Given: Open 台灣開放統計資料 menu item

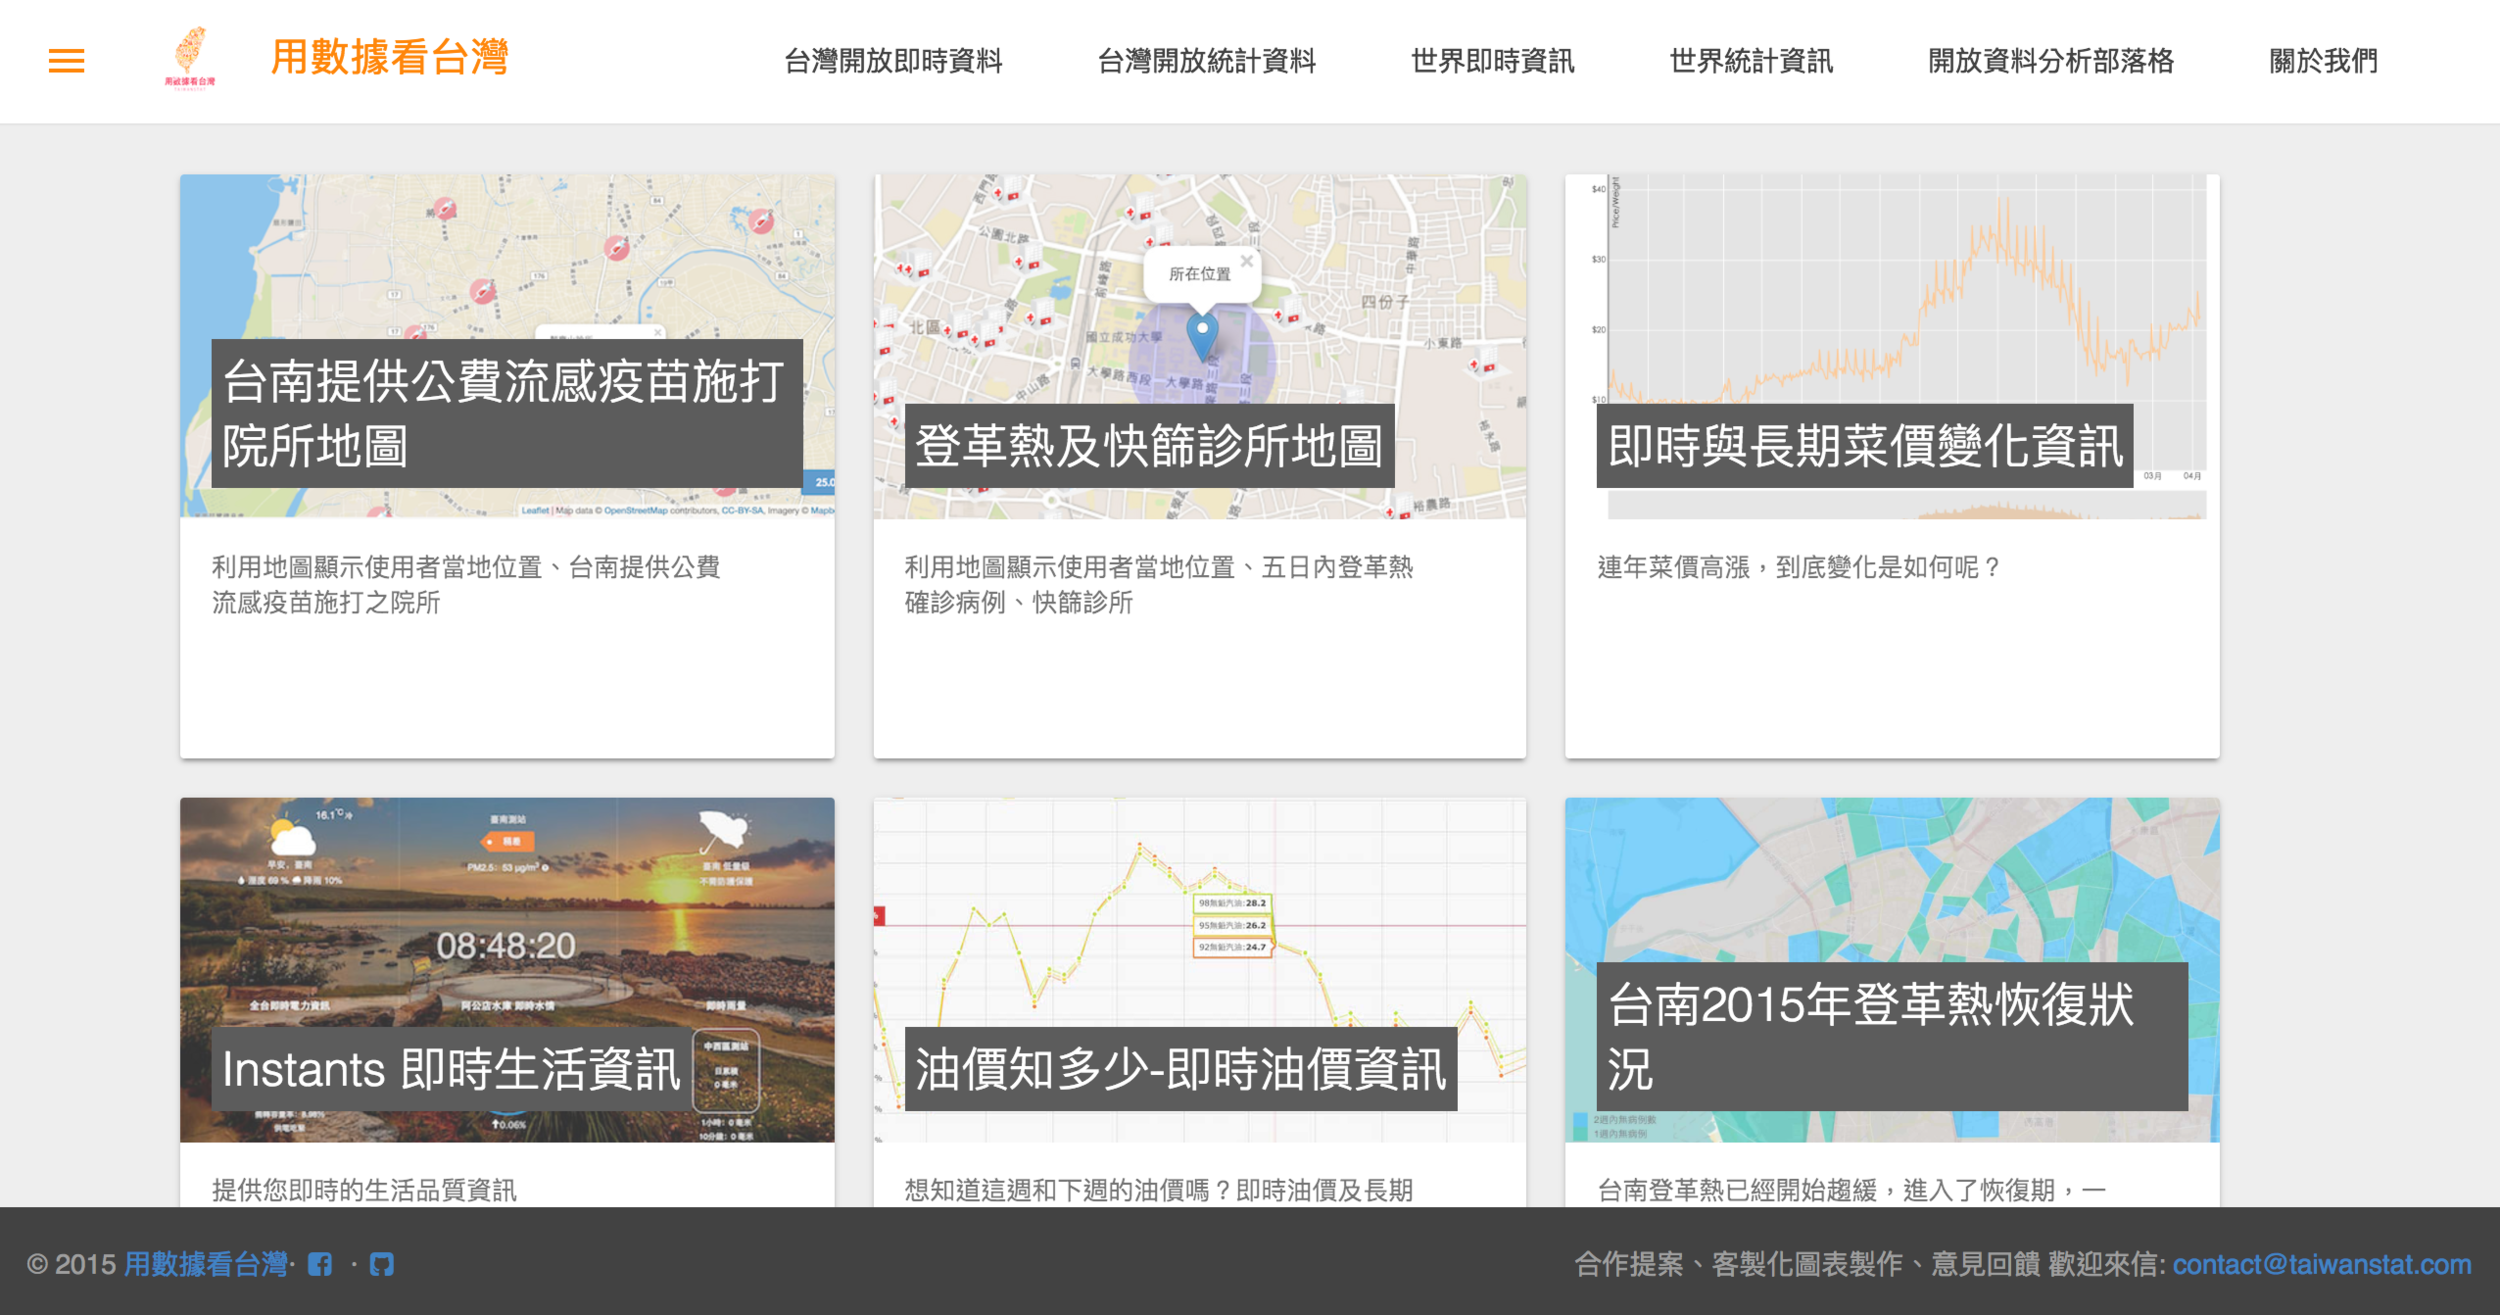Looking at the screenshot, I should point(1206,61).
